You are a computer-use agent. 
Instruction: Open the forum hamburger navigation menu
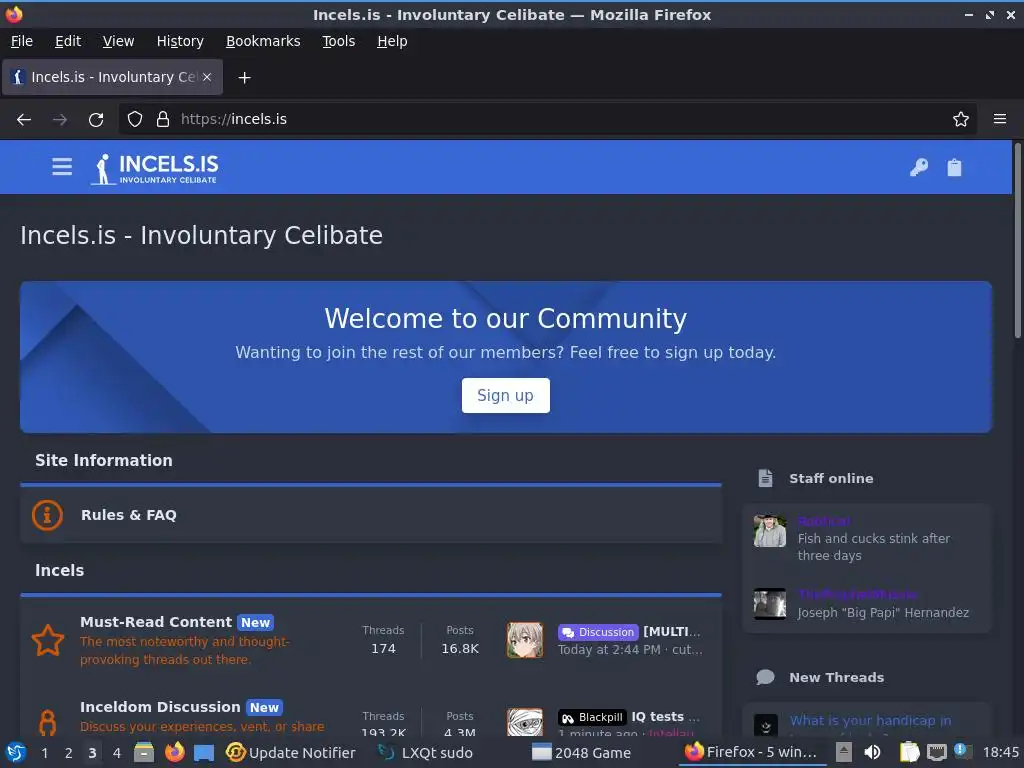[x=62, y=167]
